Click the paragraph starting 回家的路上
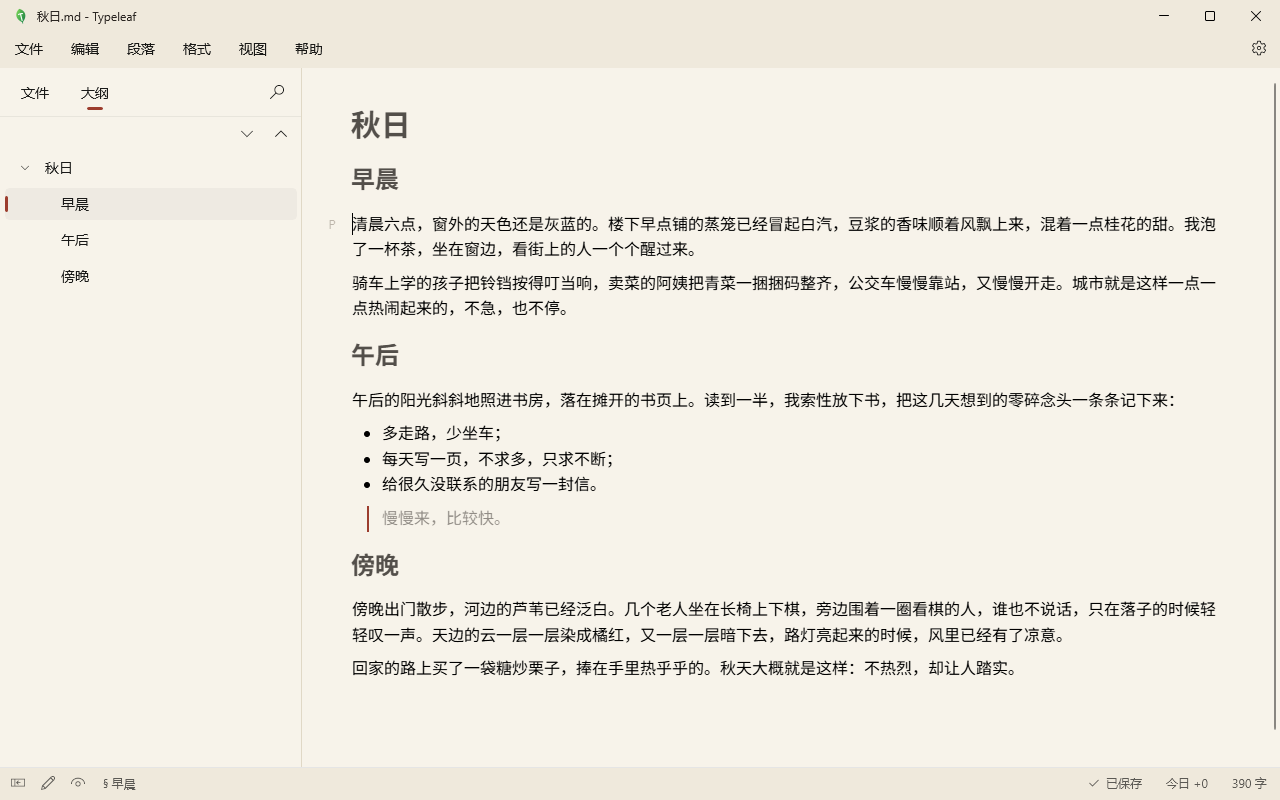The height and width of the screenshot is (800, 1280). 687,669
